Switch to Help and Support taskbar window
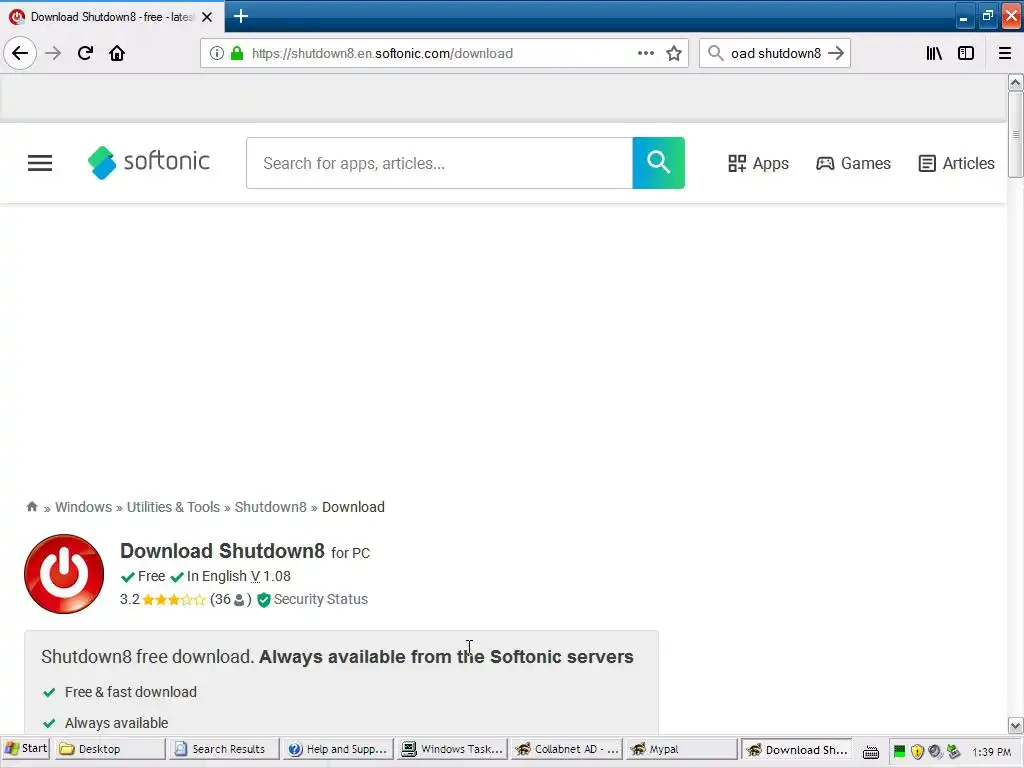Screen dimensions: 1024x768 (x=338, y=749)
